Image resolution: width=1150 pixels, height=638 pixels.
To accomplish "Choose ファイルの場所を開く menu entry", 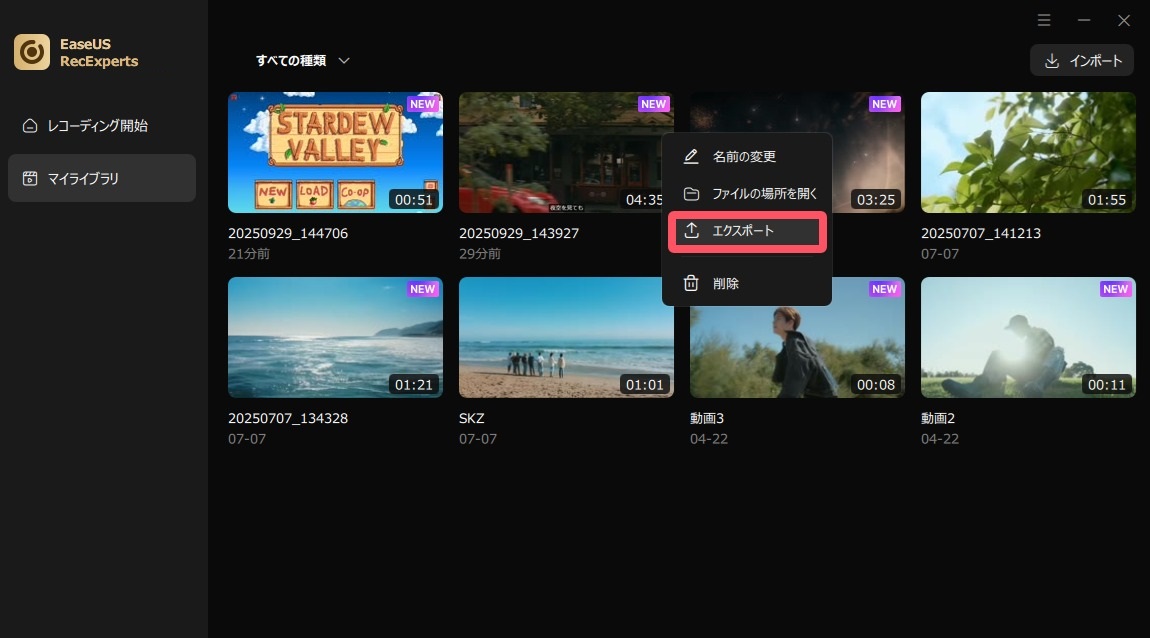I will tap(764, 194).
